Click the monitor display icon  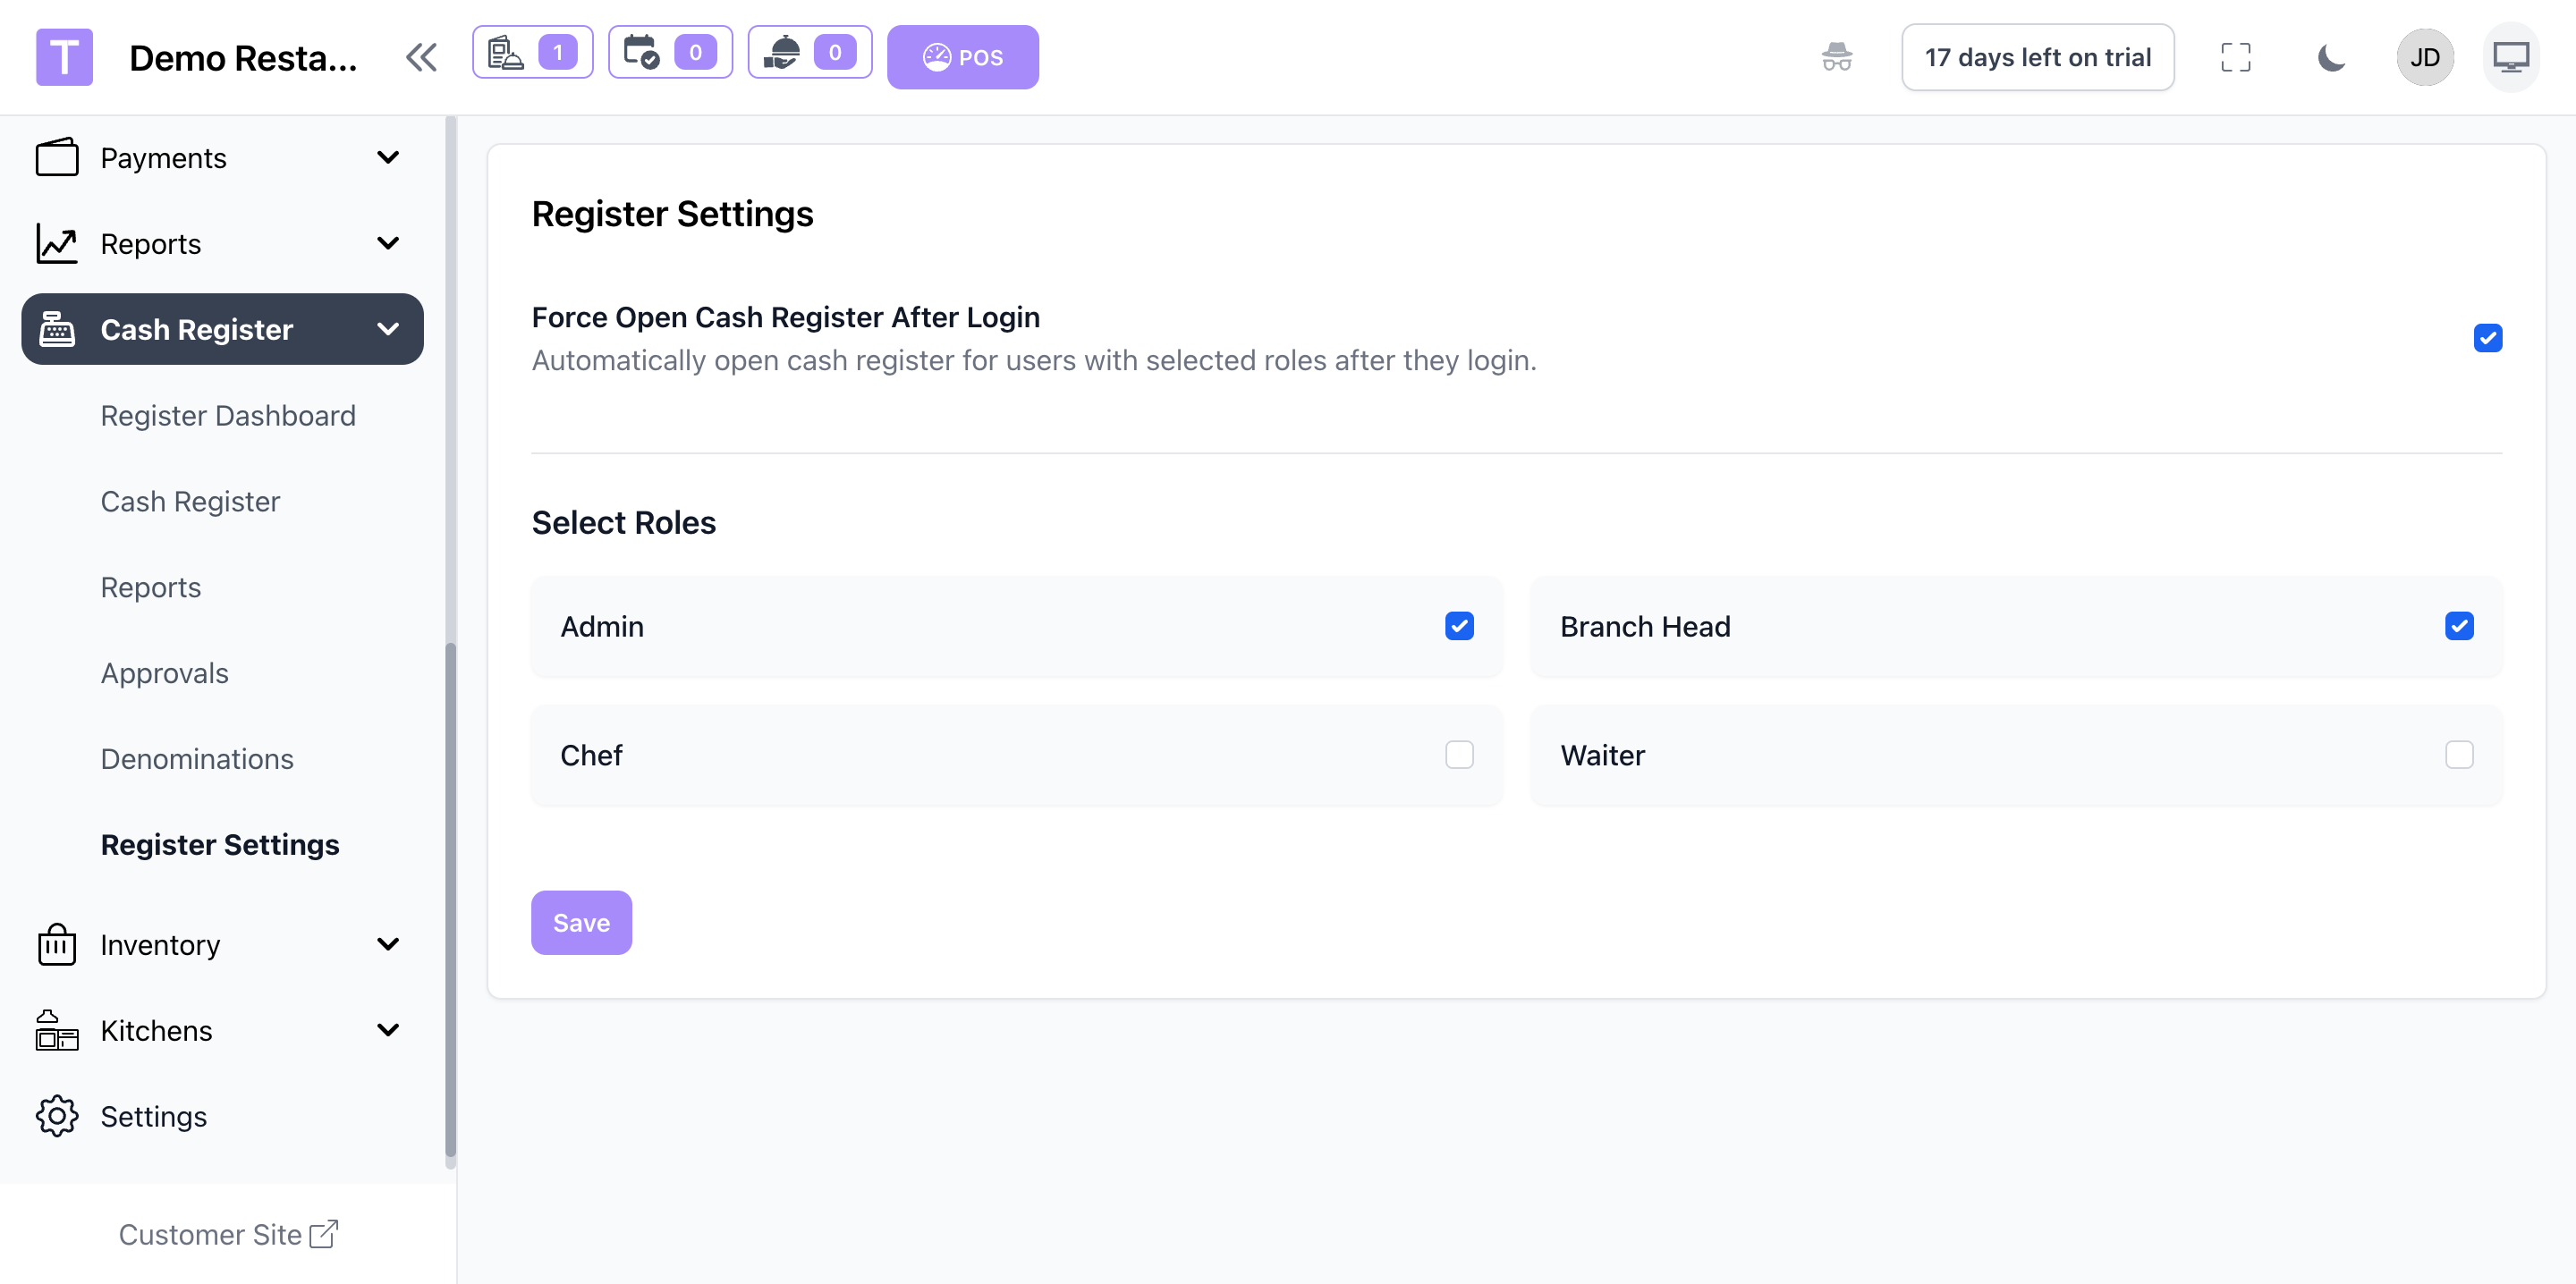[x=2510, y=57]
